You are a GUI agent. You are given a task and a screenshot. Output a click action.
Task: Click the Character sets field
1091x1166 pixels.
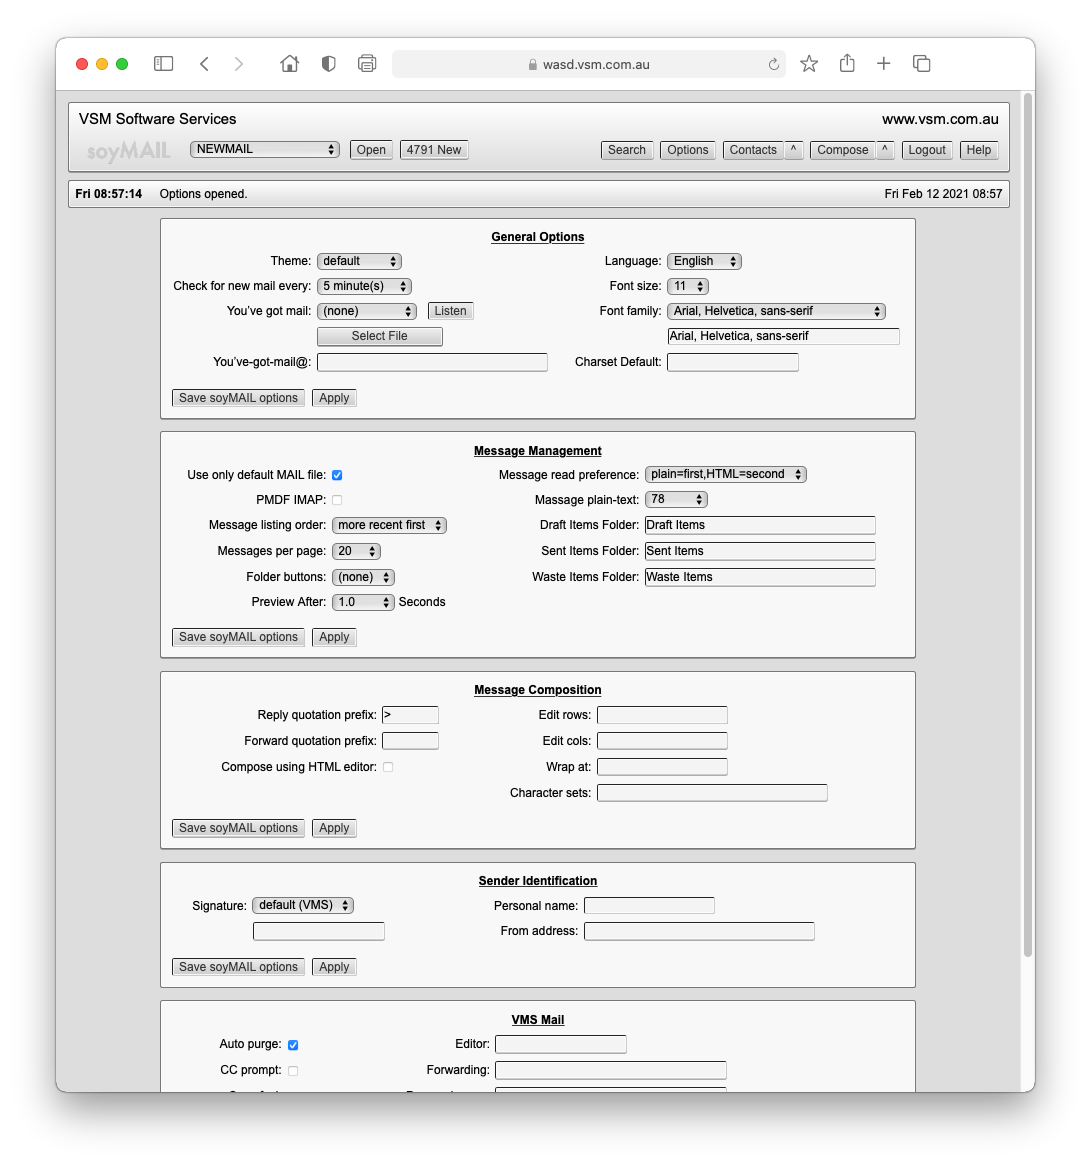click(712, 793)
